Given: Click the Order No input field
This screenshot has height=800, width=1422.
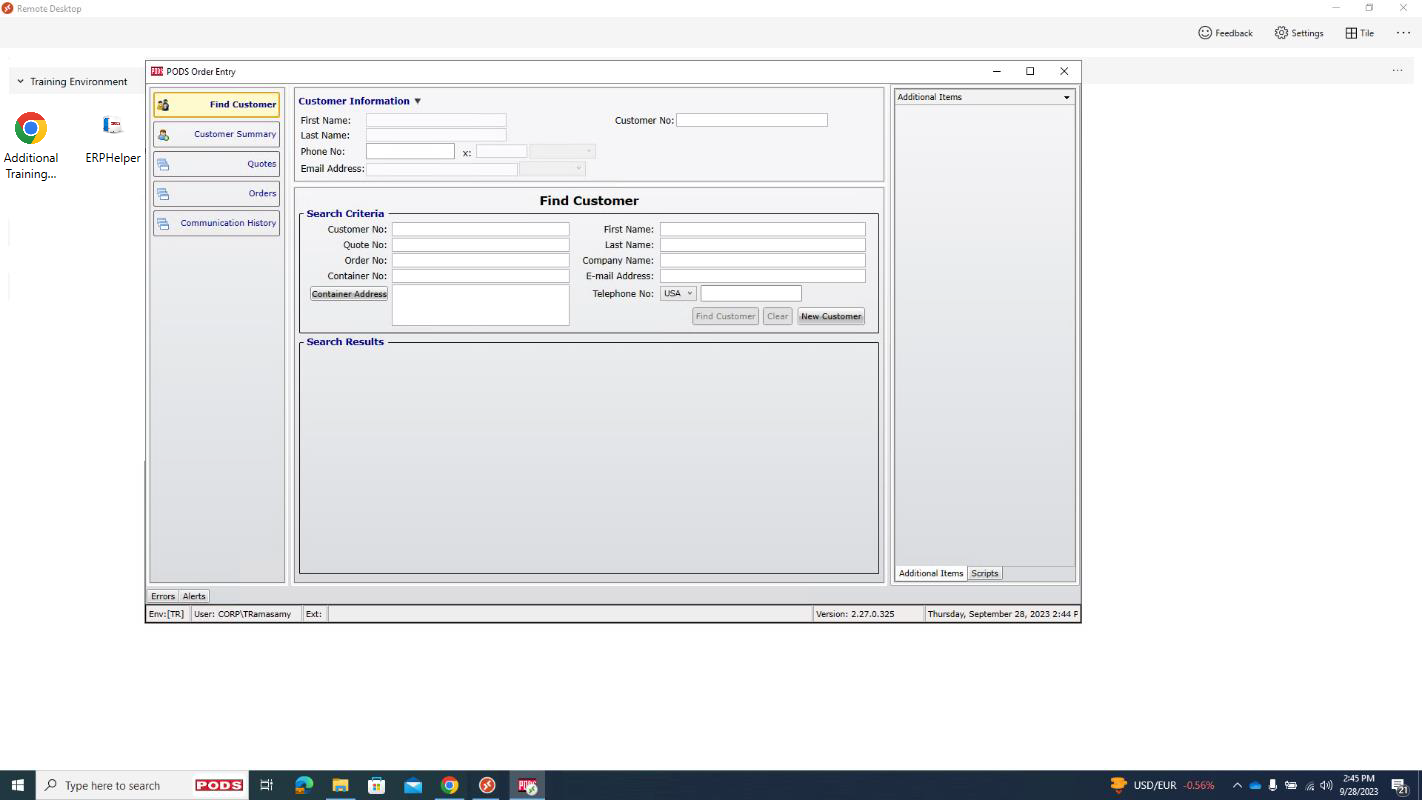Looking at the screenshot, I should point(481,260).
